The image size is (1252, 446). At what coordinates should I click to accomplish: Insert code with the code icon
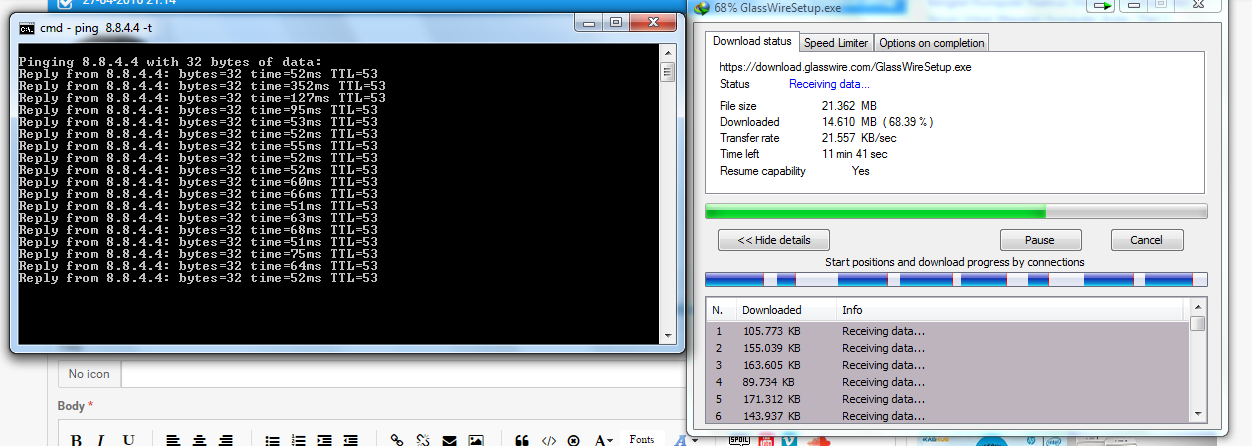(548, 440)
